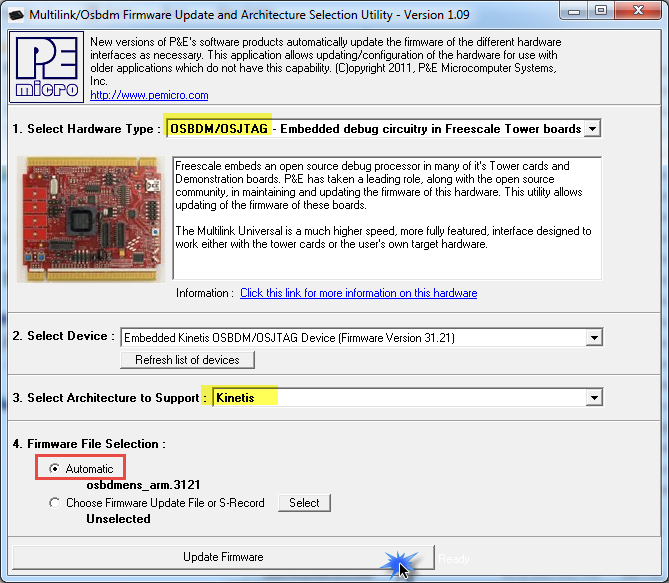Click the title bar application icon

point(17,15)
